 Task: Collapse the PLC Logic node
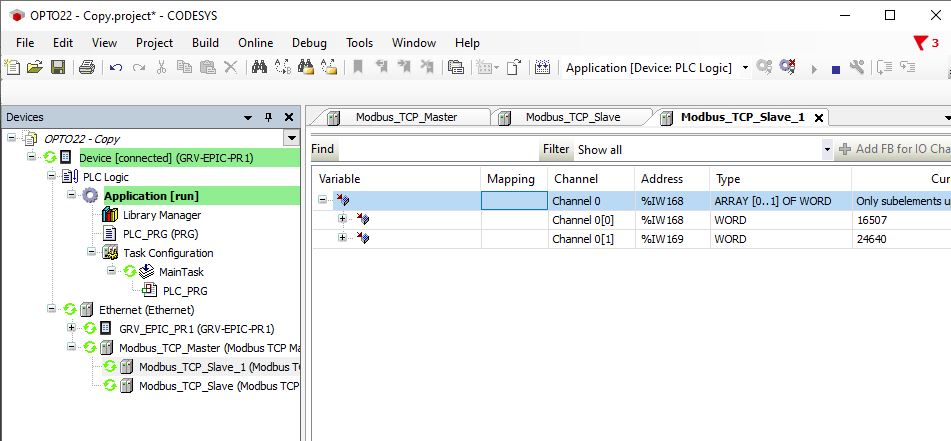point(52,177)
